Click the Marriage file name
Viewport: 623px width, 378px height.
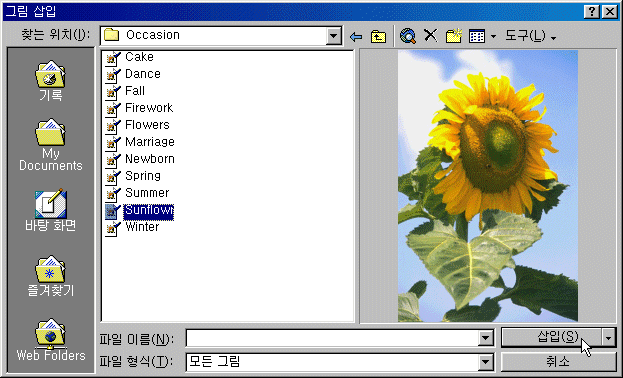coord(150,142)
